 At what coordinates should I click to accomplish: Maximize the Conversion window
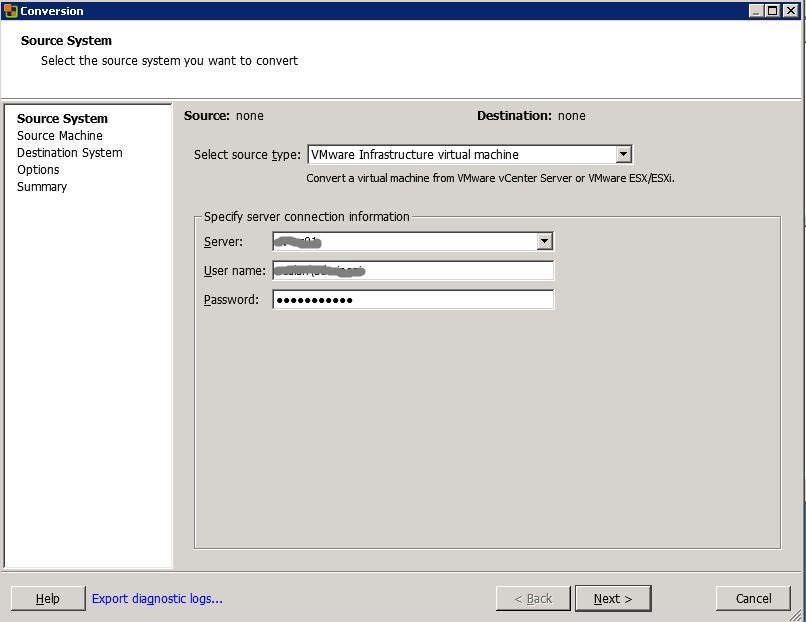click(x=773, y=11)
